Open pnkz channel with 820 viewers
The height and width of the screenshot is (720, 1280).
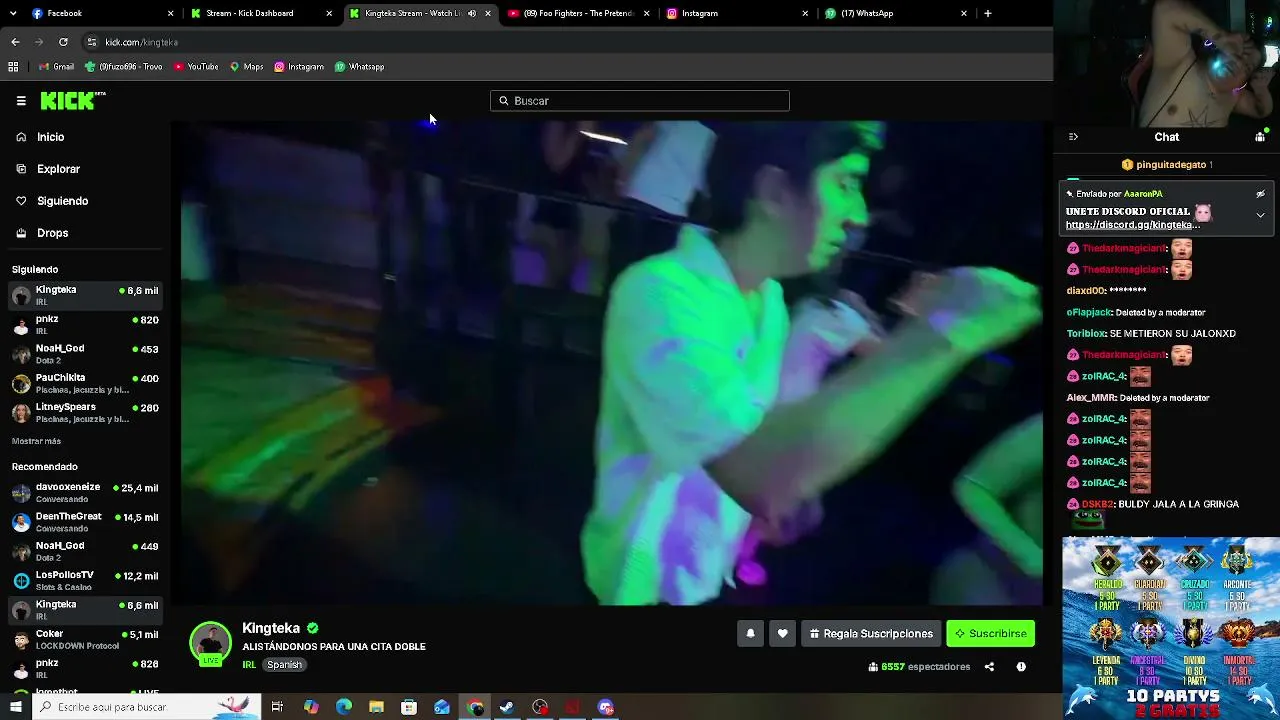[x=84, y=324]
